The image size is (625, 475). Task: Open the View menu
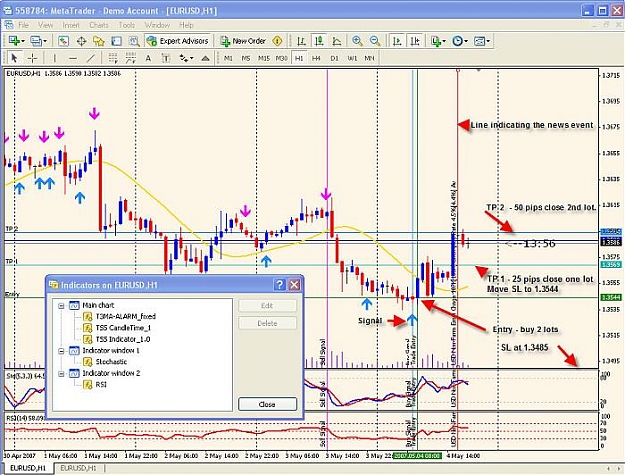coord(45,25)
